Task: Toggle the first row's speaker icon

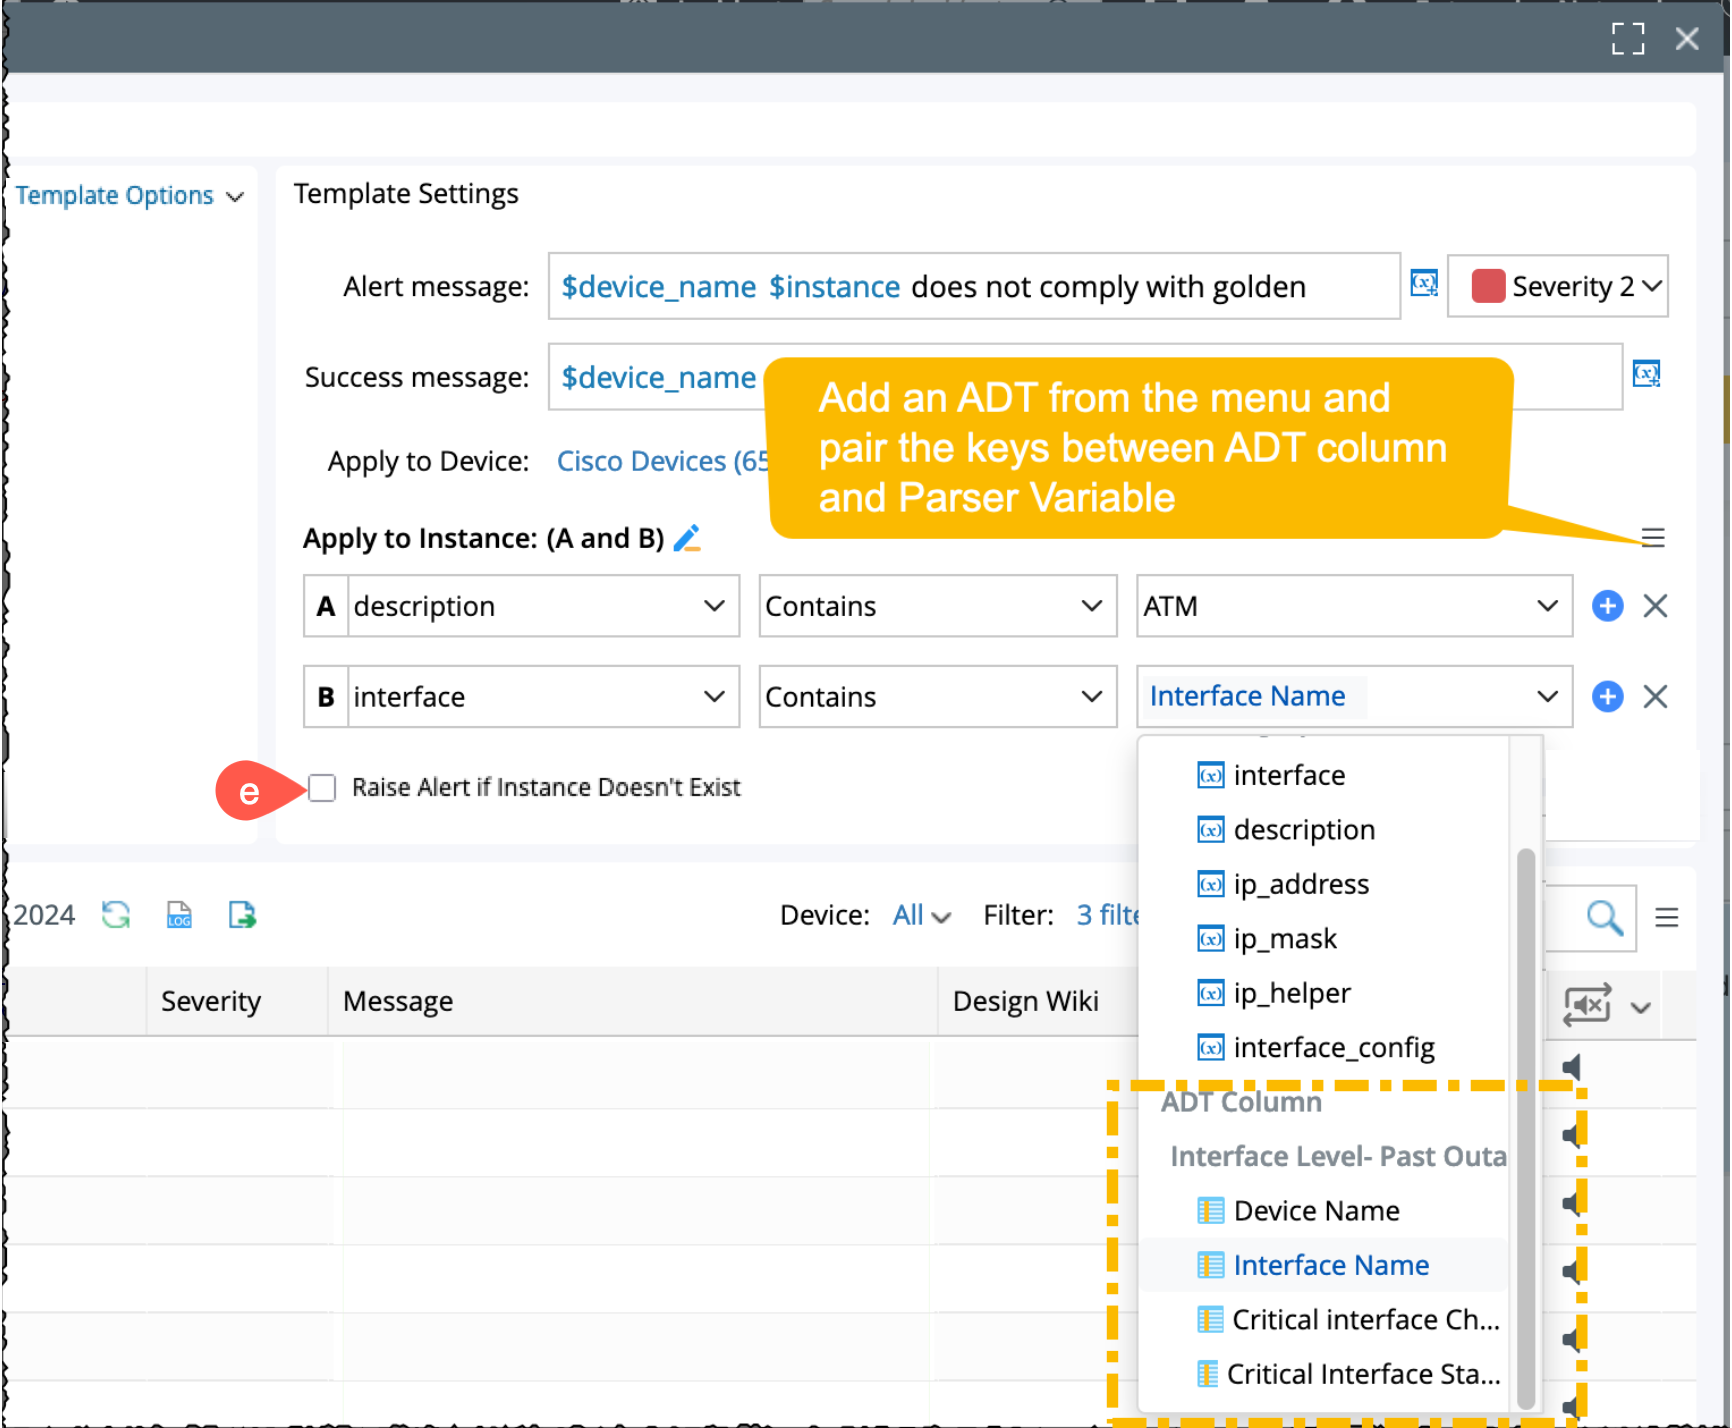Action: tap(1573, 1068)
